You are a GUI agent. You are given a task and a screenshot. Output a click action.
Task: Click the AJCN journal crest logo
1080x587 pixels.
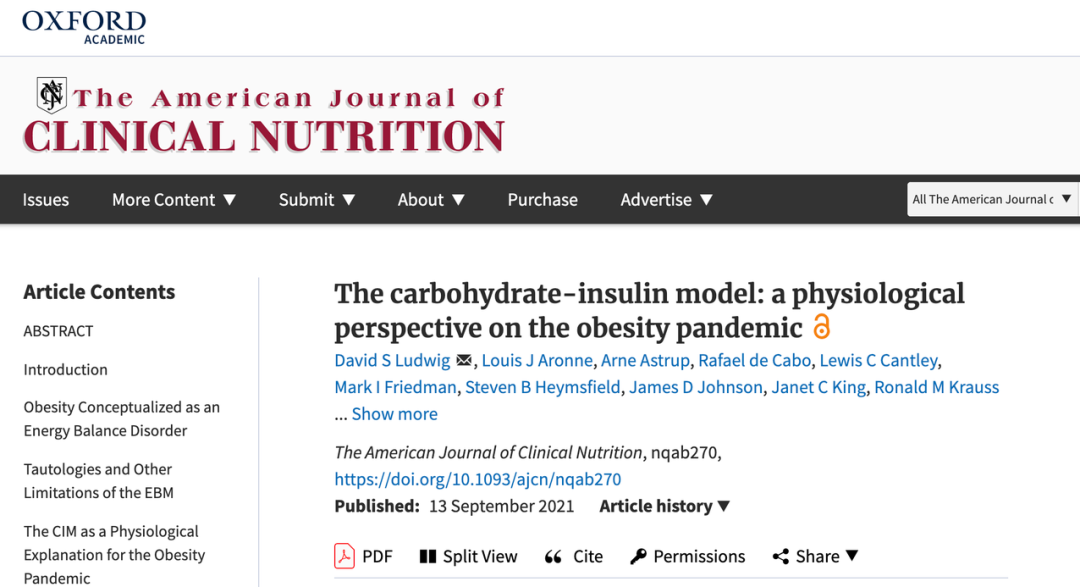[x=52, y=94]
